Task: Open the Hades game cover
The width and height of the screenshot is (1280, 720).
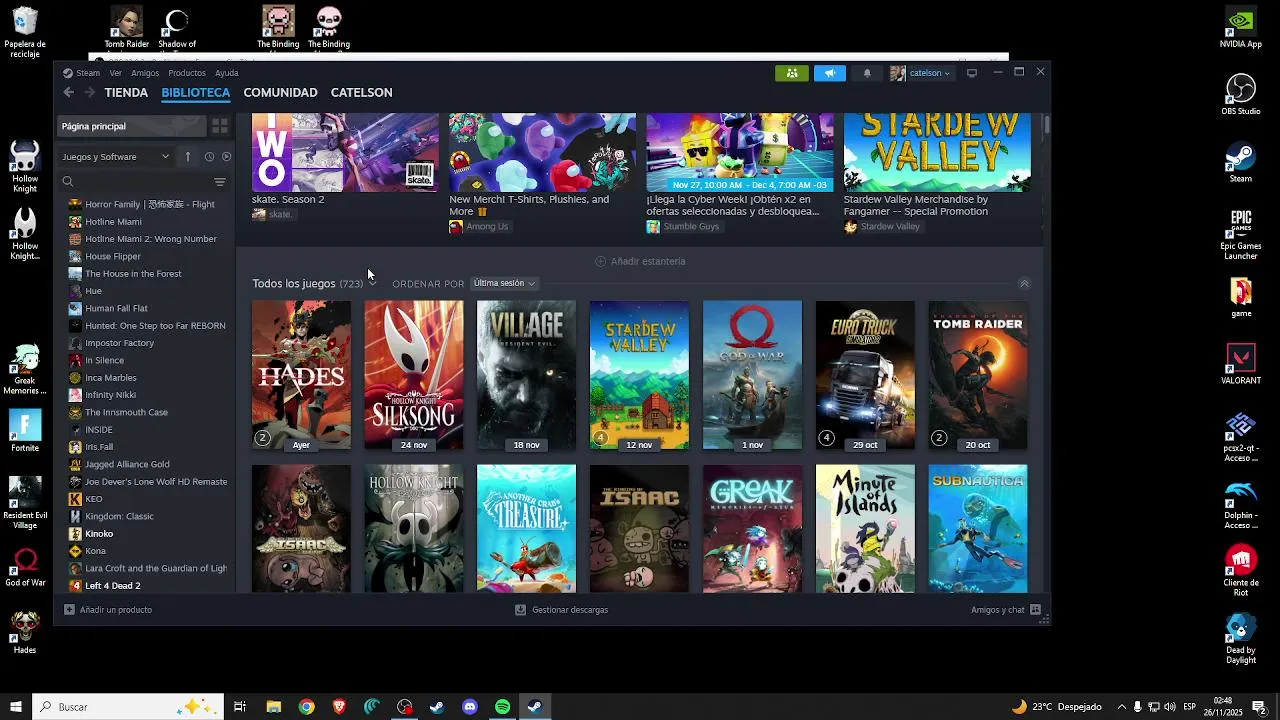Action: click(x=301, y=375)
